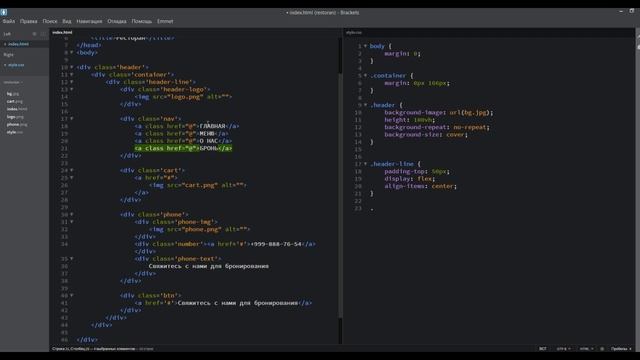
Task: Click the О НАС link text on line 20
Action: point(209,141)
